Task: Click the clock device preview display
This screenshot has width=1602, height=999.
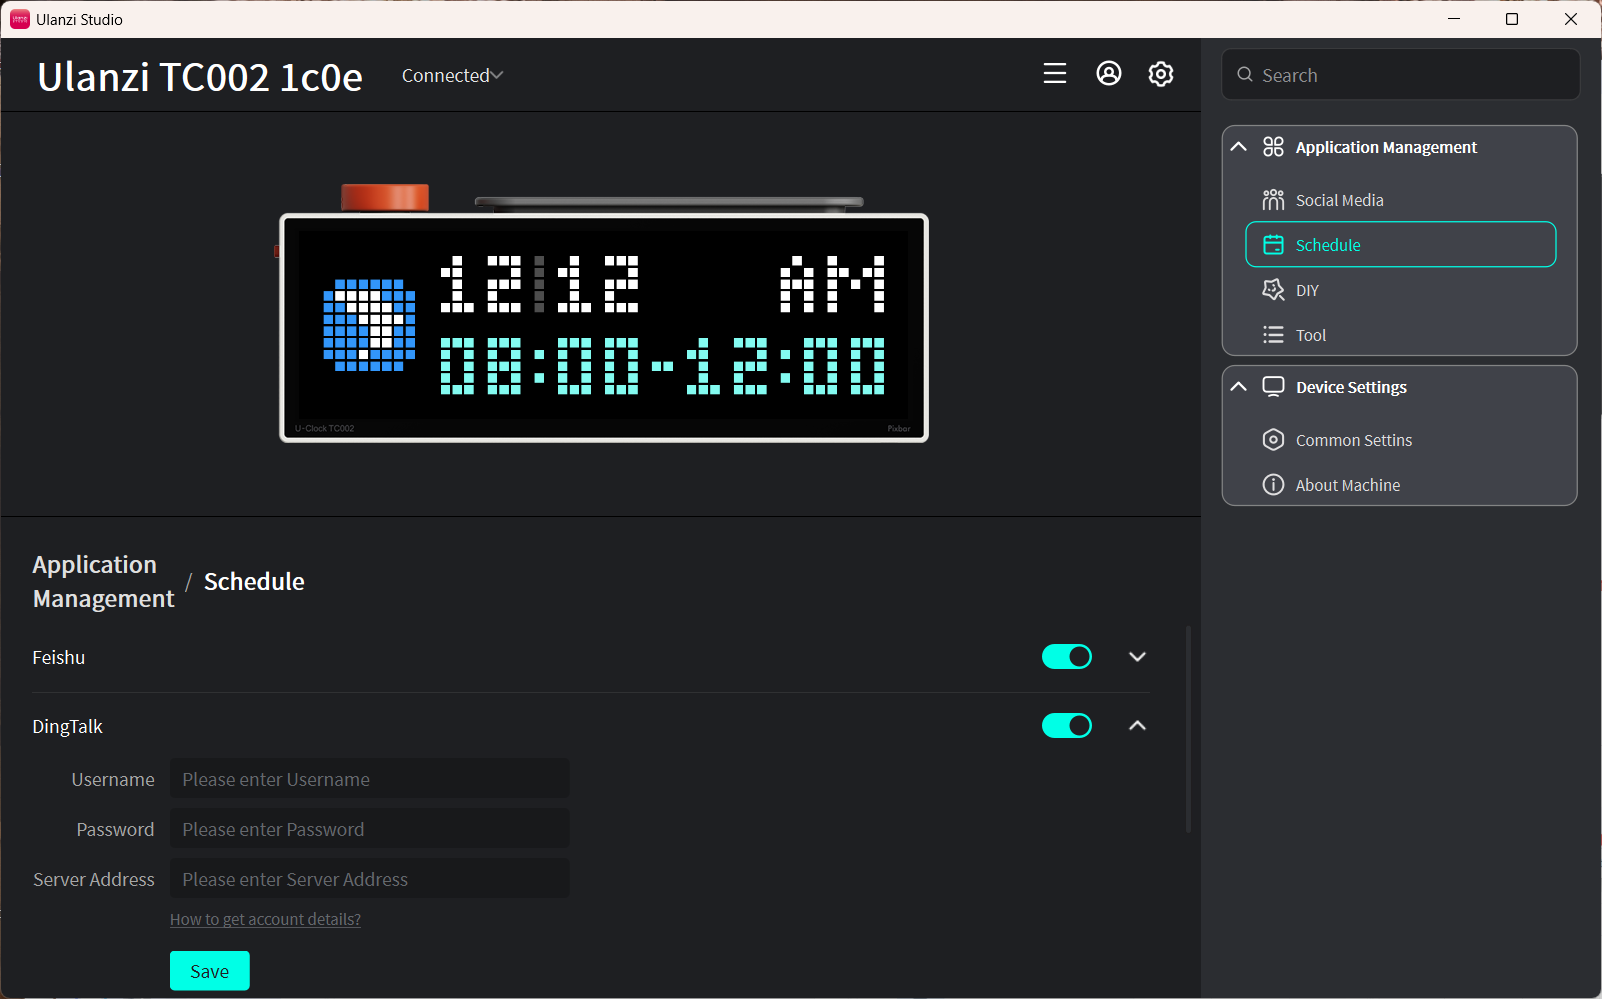Action: coord(604,328)
